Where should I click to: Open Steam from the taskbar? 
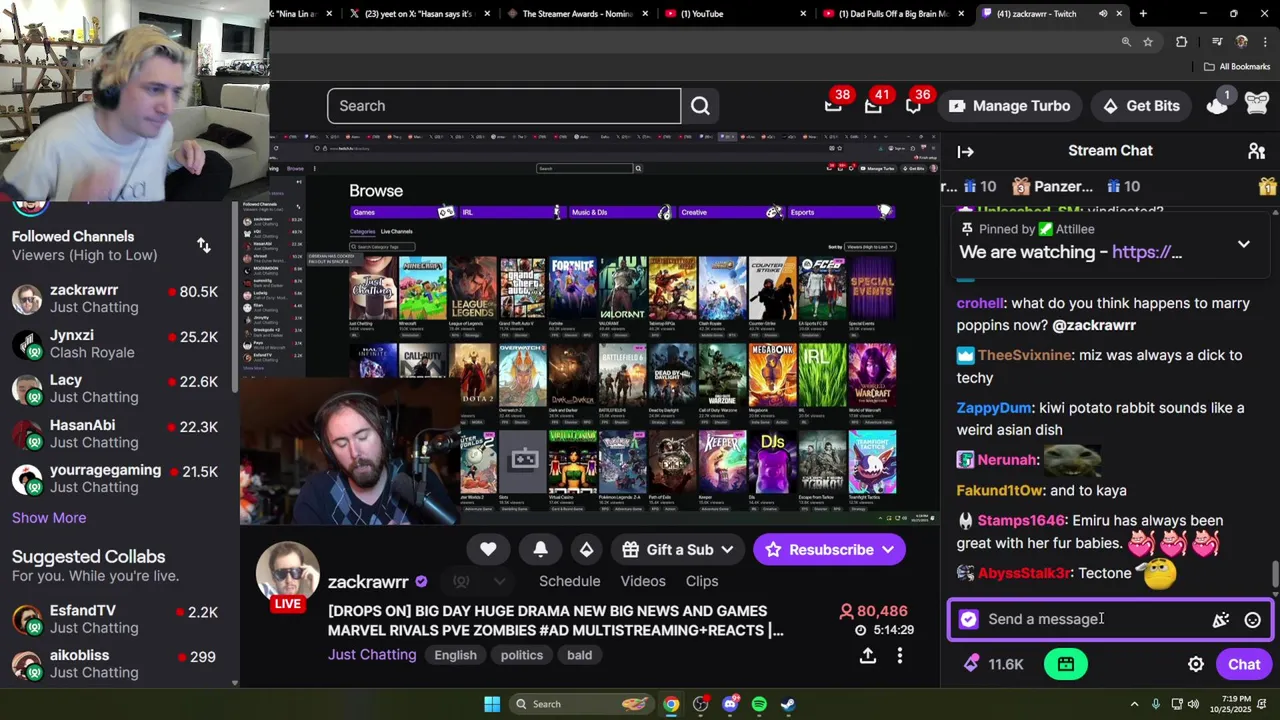click(788, 704)
